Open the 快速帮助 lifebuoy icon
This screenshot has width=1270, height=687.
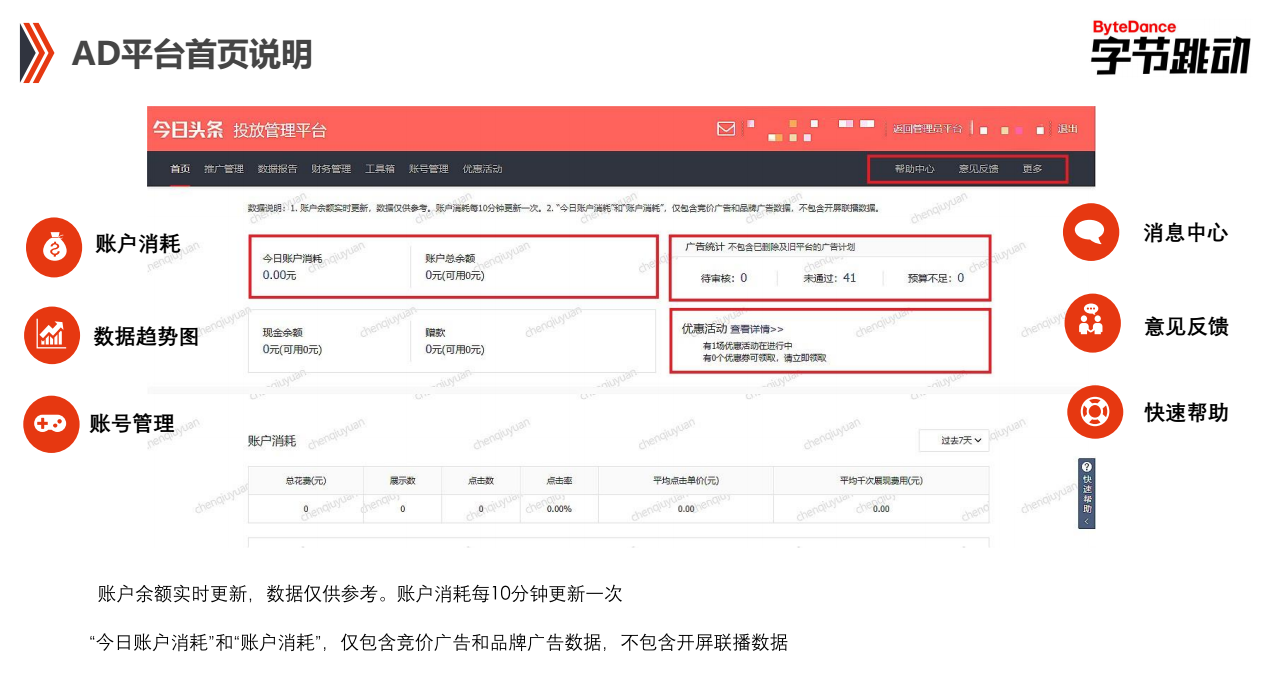[x=1093, y=411]
